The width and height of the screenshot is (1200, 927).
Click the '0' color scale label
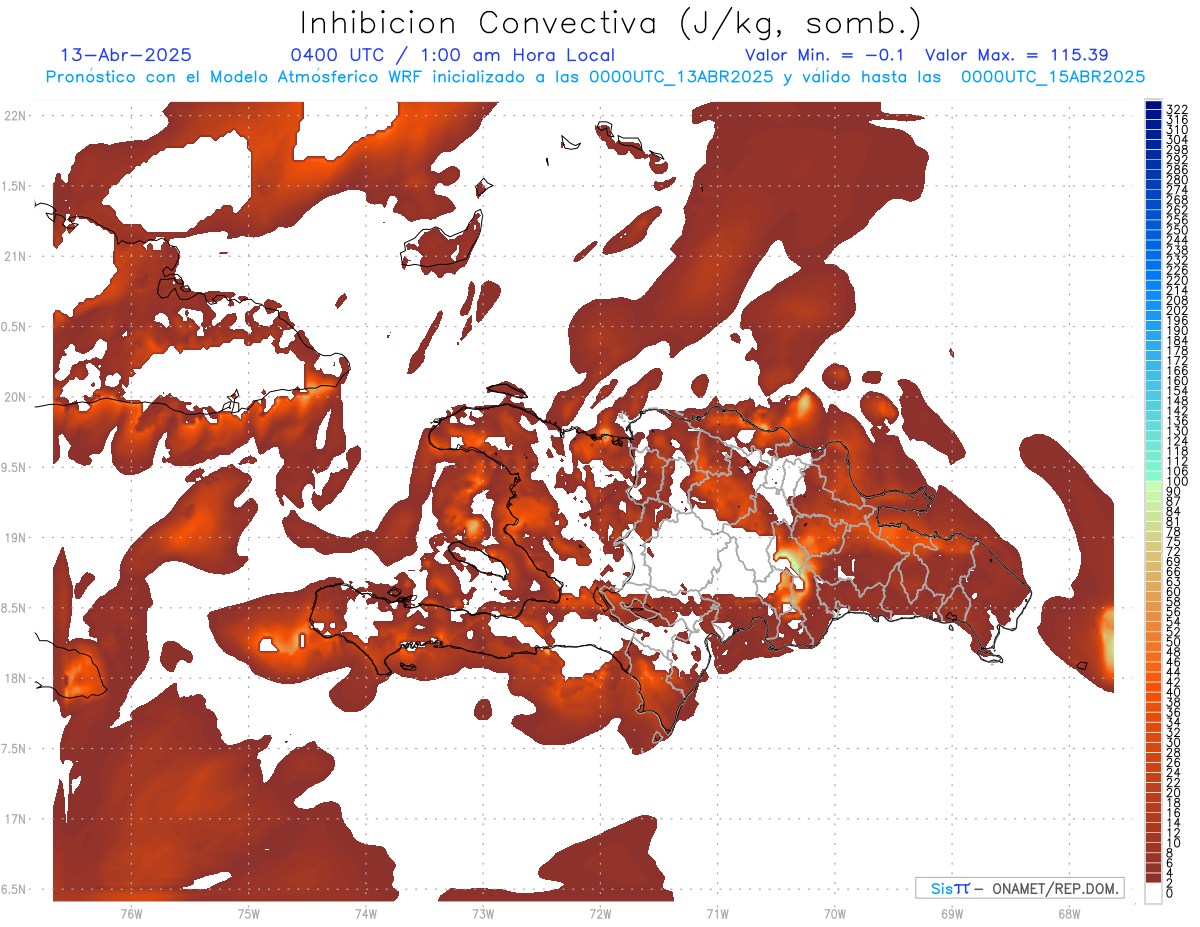pyautogui.click(x=1170, y=892)
